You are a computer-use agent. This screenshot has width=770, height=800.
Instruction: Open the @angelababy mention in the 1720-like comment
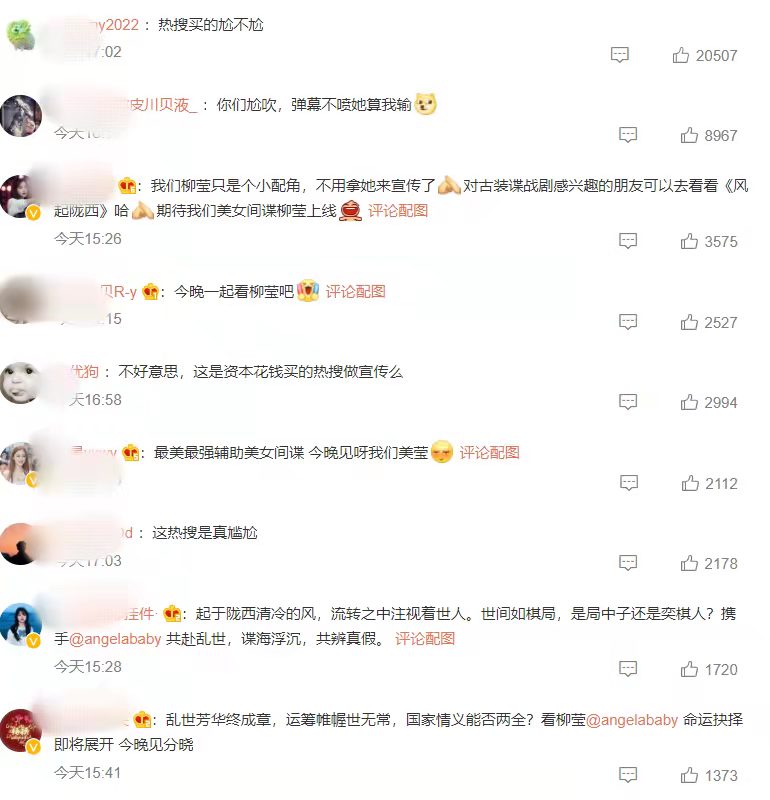[115, 639]
